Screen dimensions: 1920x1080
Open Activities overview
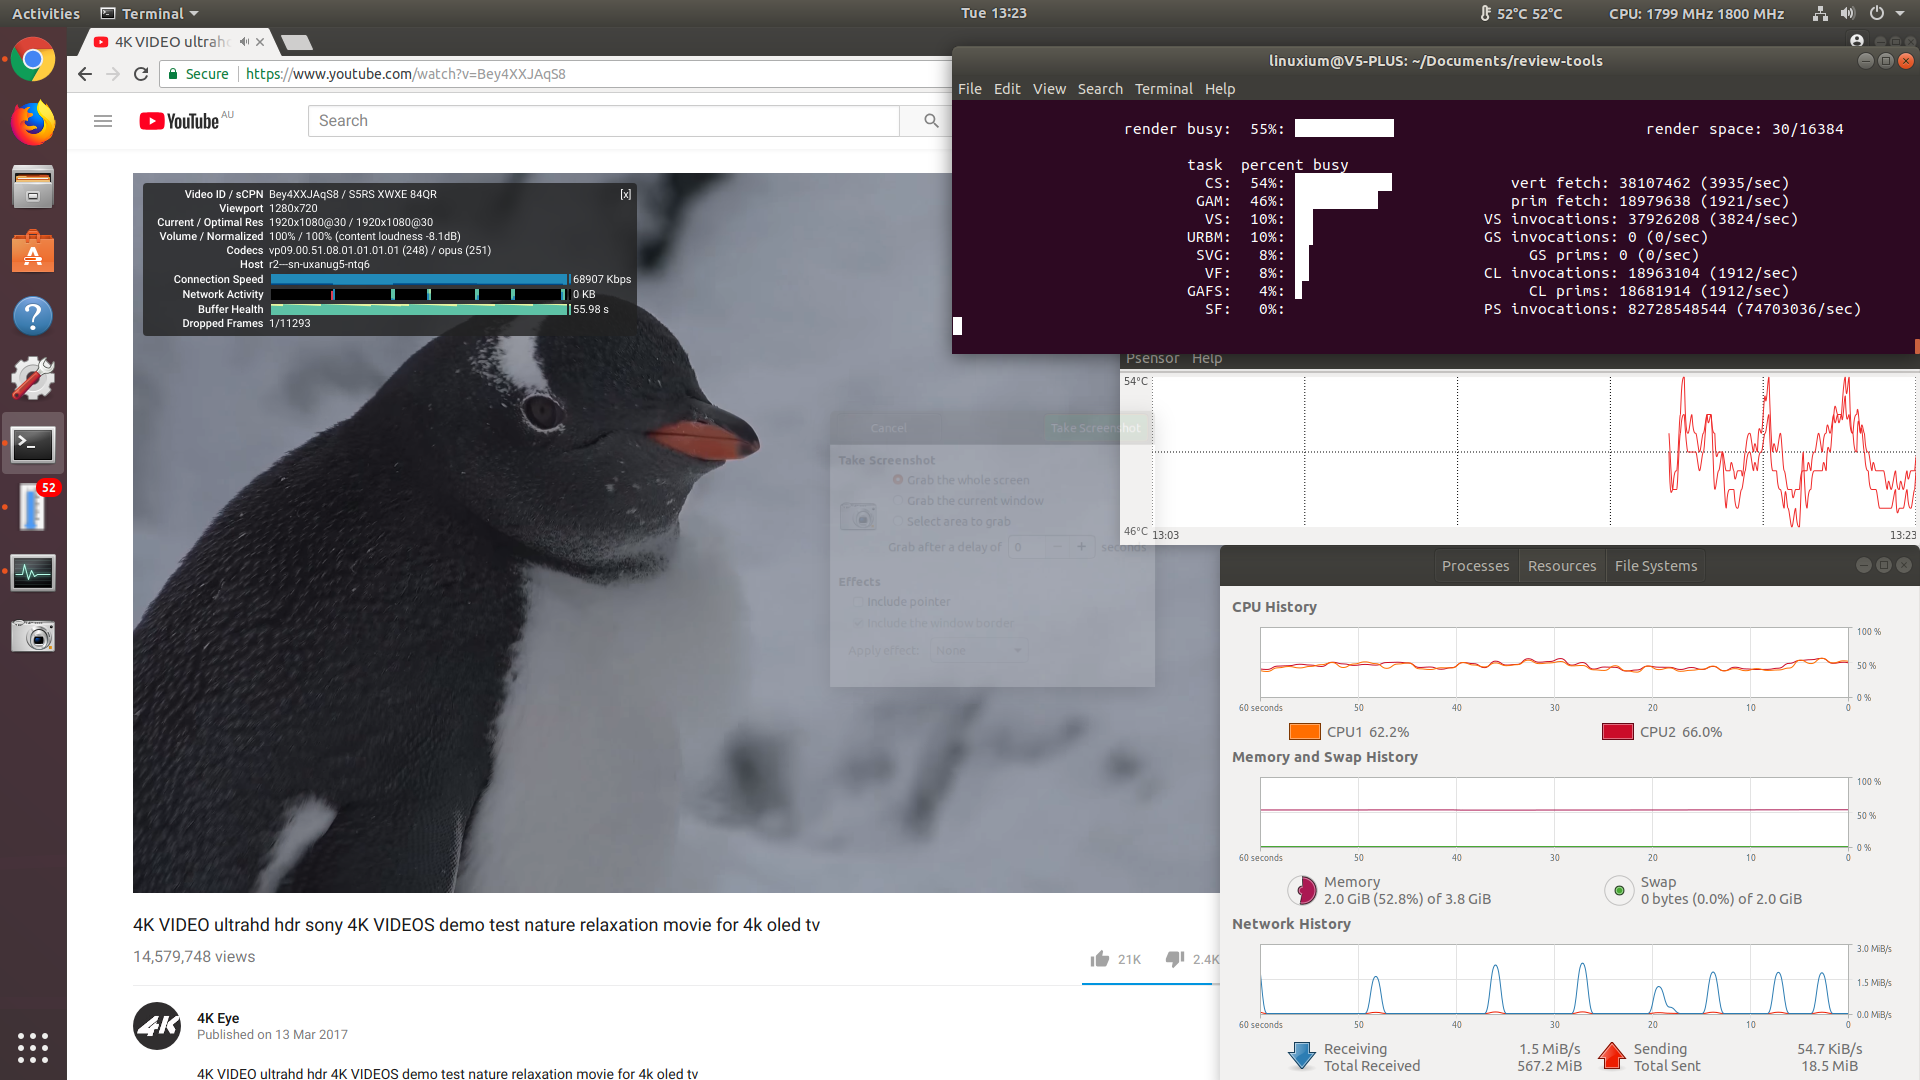[x=46, y=14]
